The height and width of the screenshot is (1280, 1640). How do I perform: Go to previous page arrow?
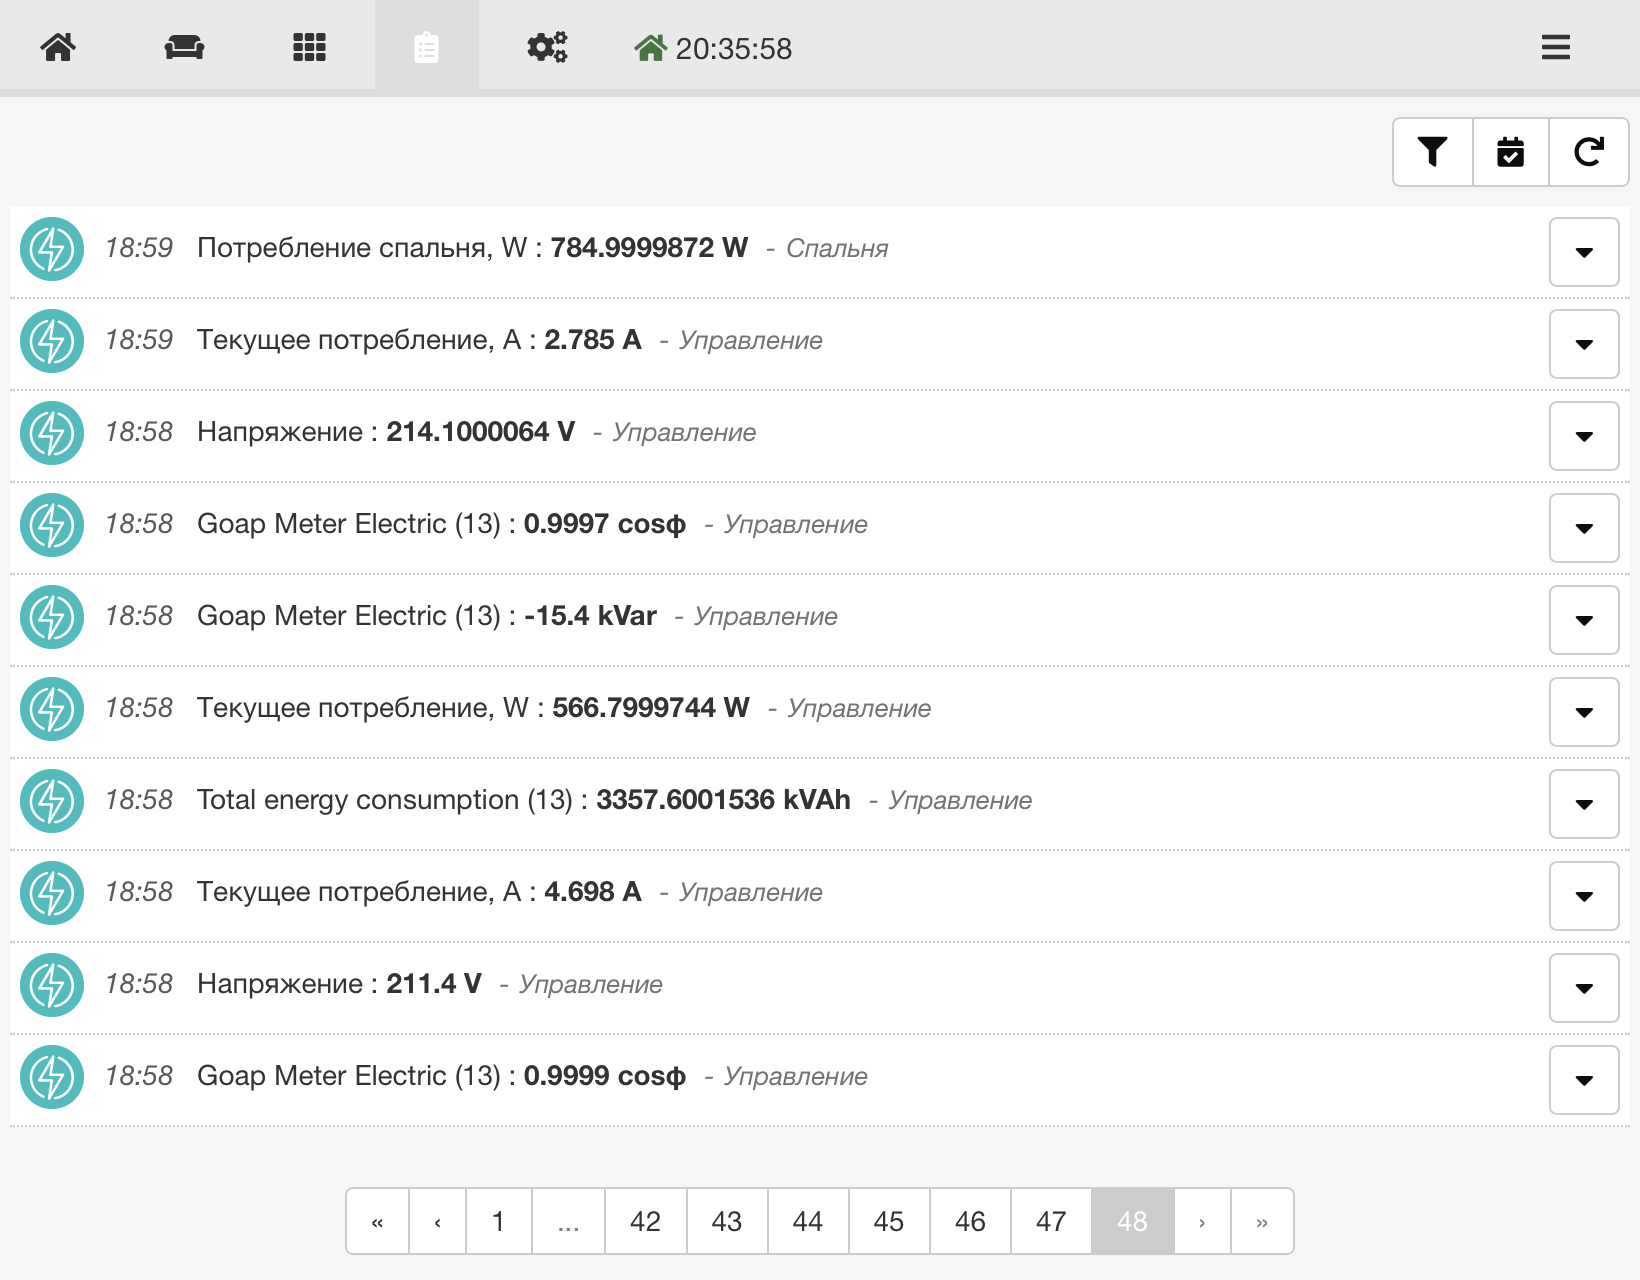(437, 1221)
